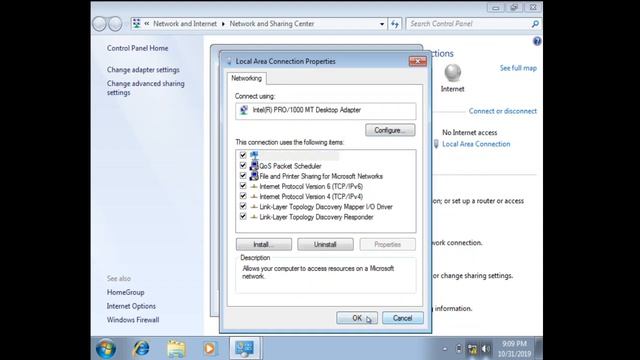Close the Local Area Connection Properties dialog
Viewport: 640px width, 360px height.
(418, 61)
